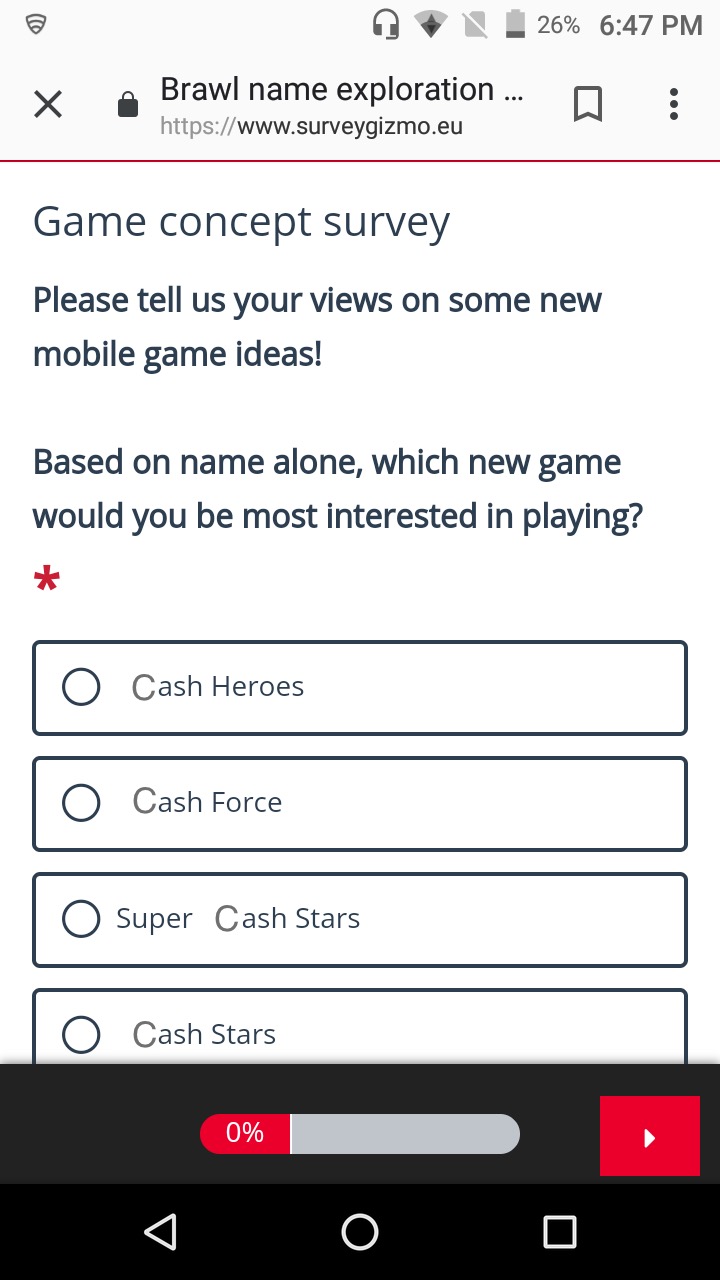Pick the Super Cash Stars radio option

click(81, 919)
